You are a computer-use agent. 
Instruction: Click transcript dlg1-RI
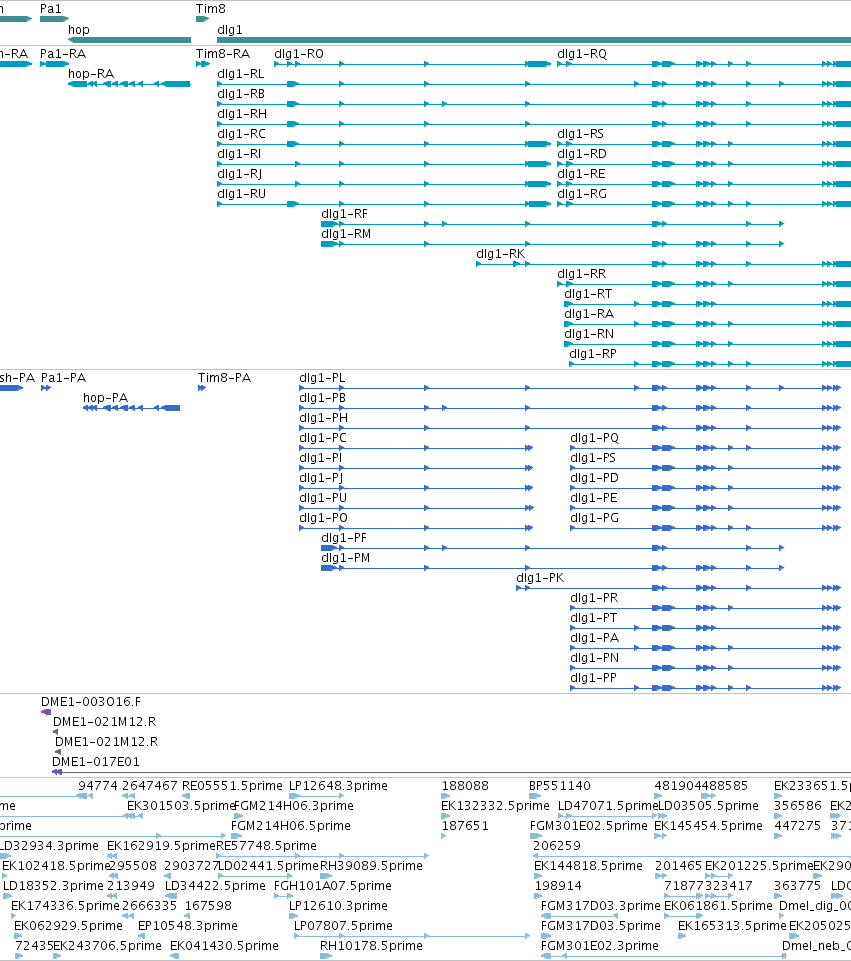point(384,164)
